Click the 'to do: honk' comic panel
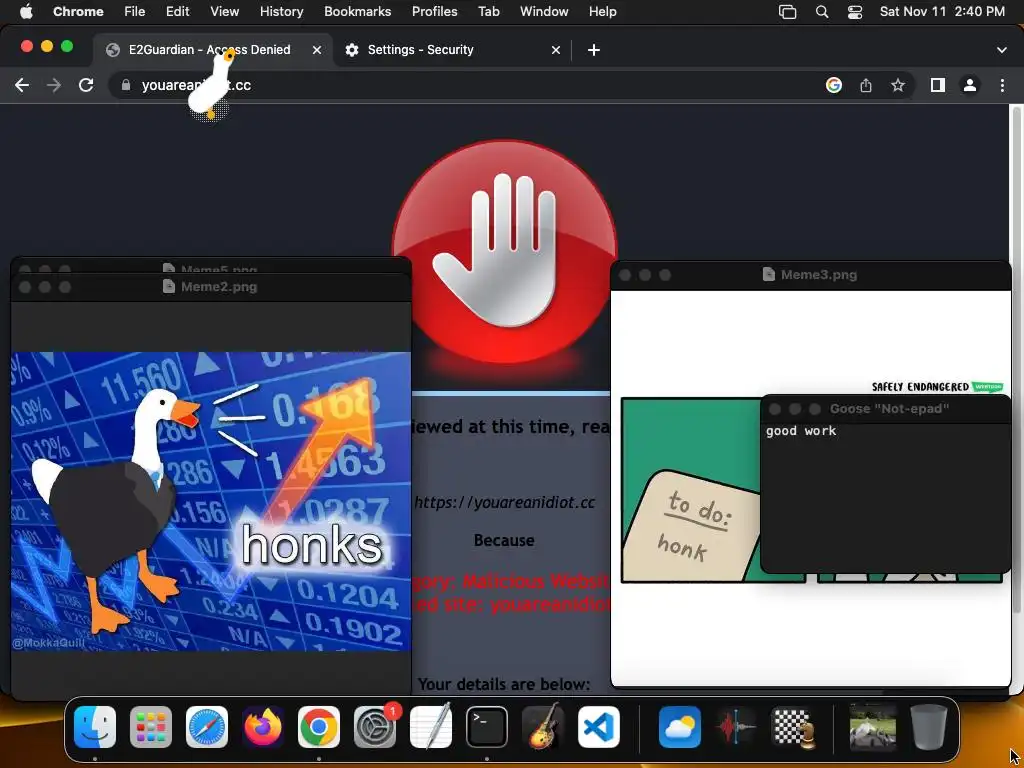 pyautogui.click(x=690, y=490)
